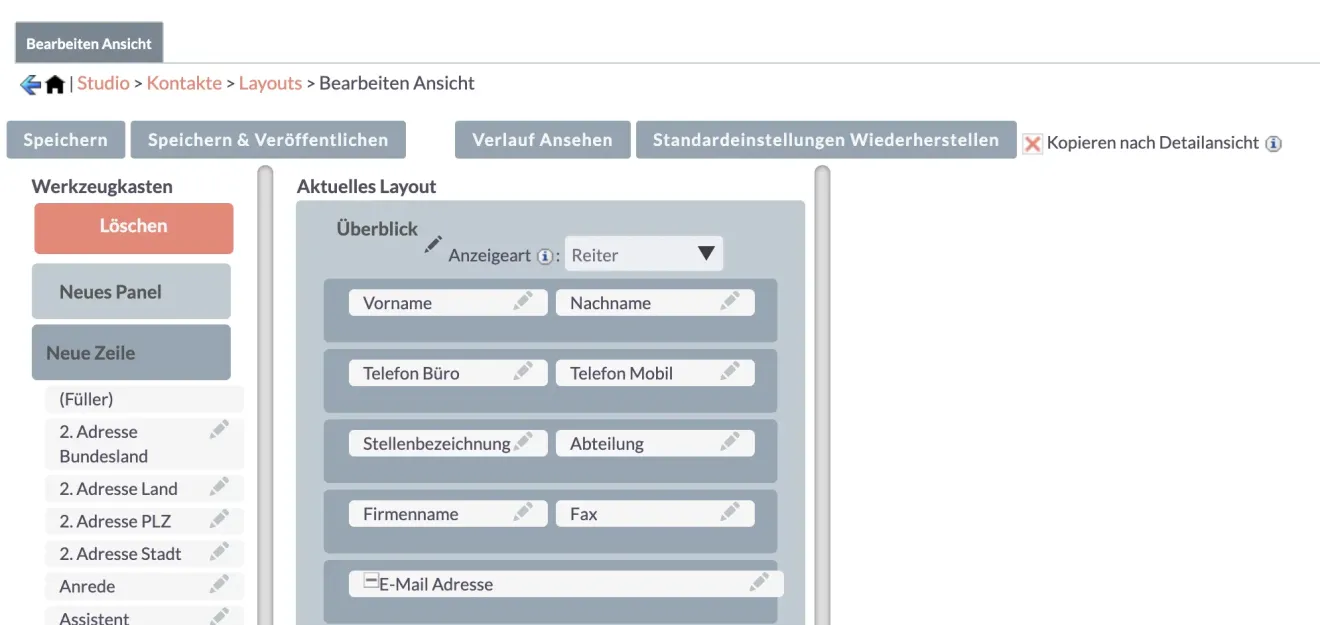
Task: Collapse the E-Mail Adresse row with minus control
Action: (x=370, y=578)
